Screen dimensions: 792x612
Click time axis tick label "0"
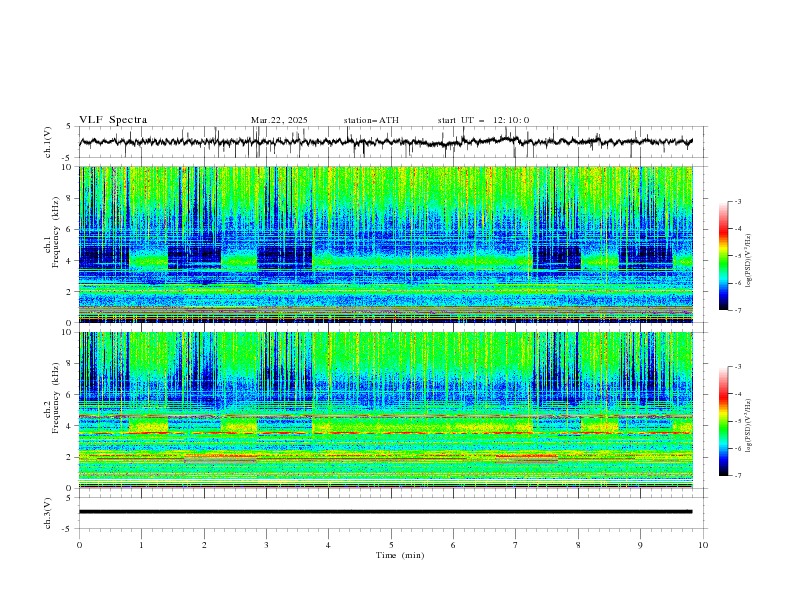click(x=79, y=545)
